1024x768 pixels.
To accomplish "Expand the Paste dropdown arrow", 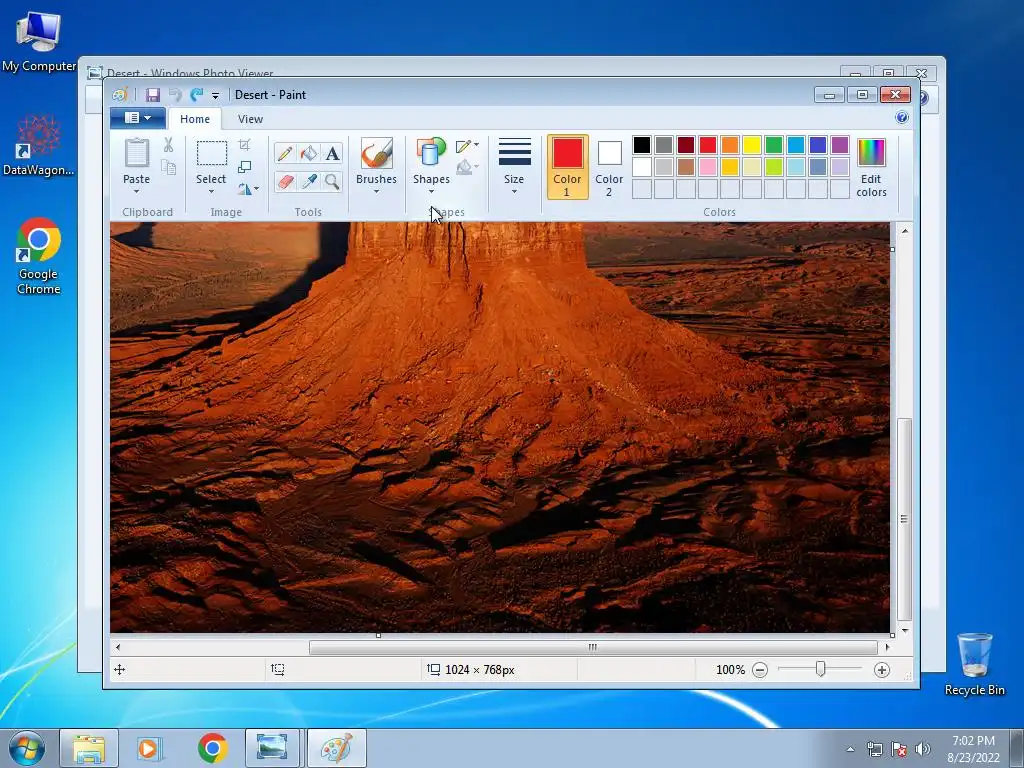I will click(x=136, y=191).
